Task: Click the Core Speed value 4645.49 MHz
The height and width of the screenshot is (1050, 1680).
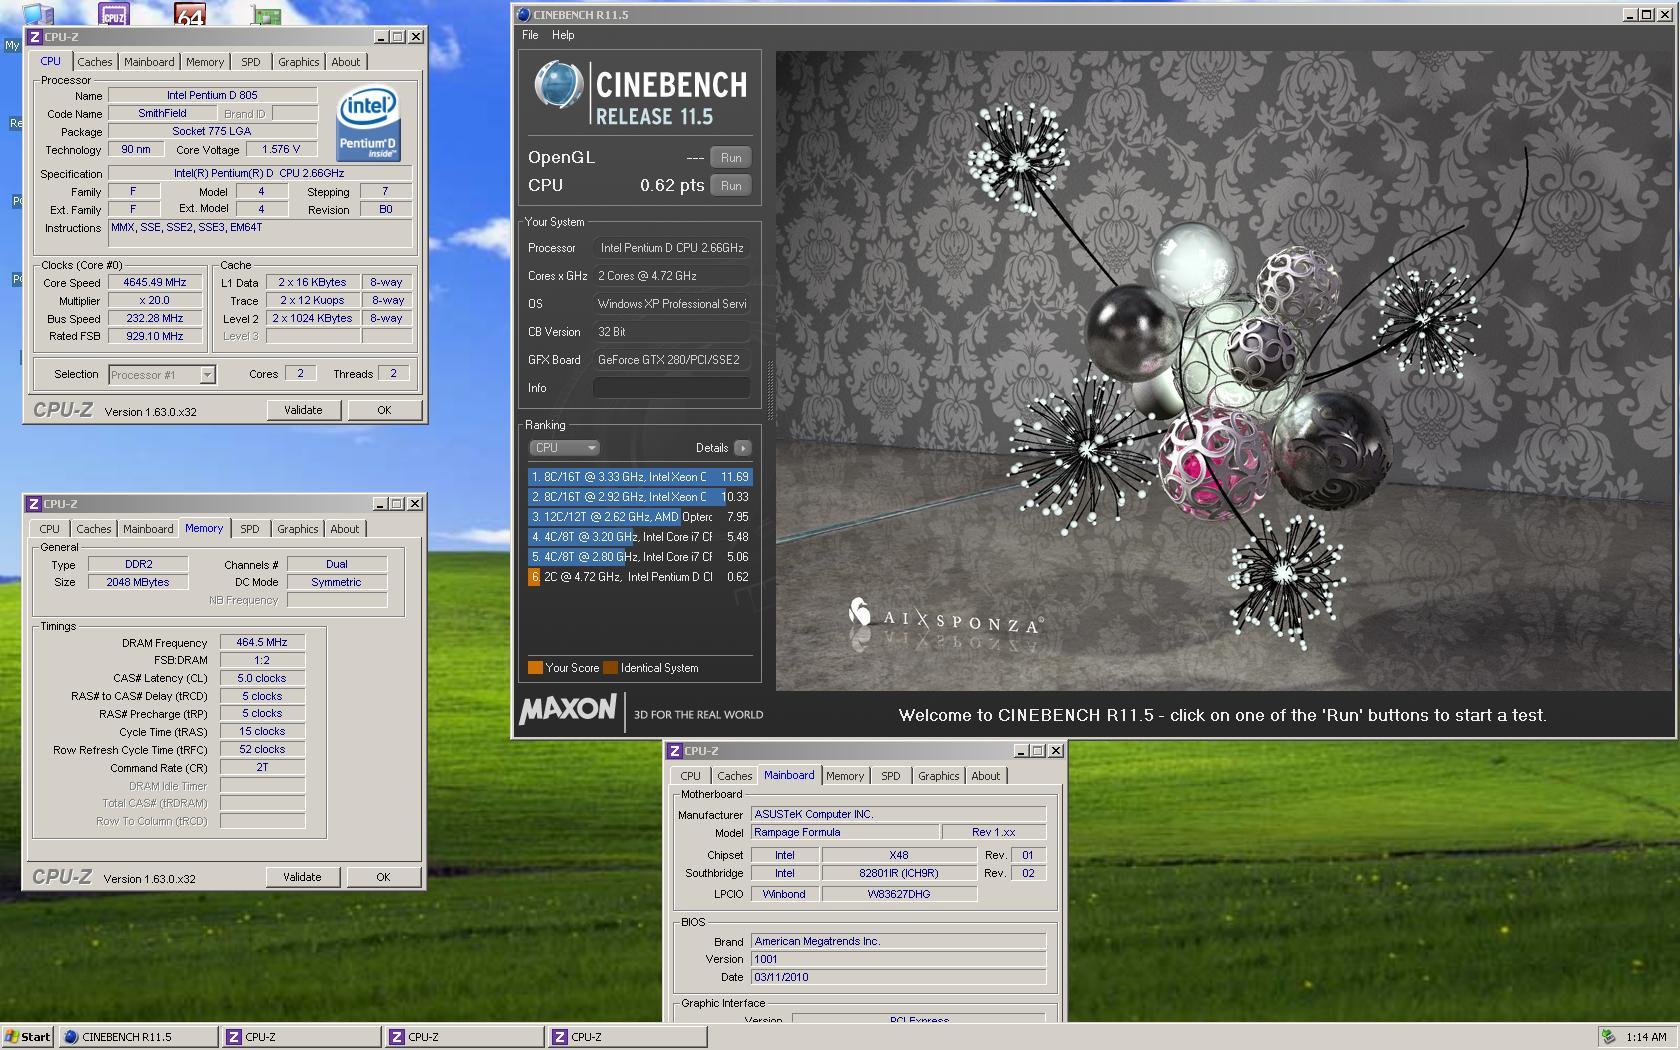Action: coord(155,283)
